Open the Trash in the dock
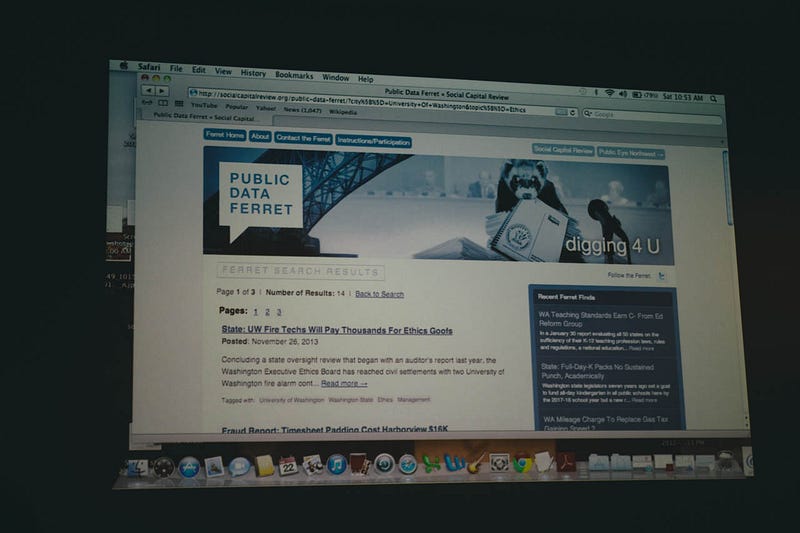The height and width of the screenshot is (533, 800). tap(726, 460)
